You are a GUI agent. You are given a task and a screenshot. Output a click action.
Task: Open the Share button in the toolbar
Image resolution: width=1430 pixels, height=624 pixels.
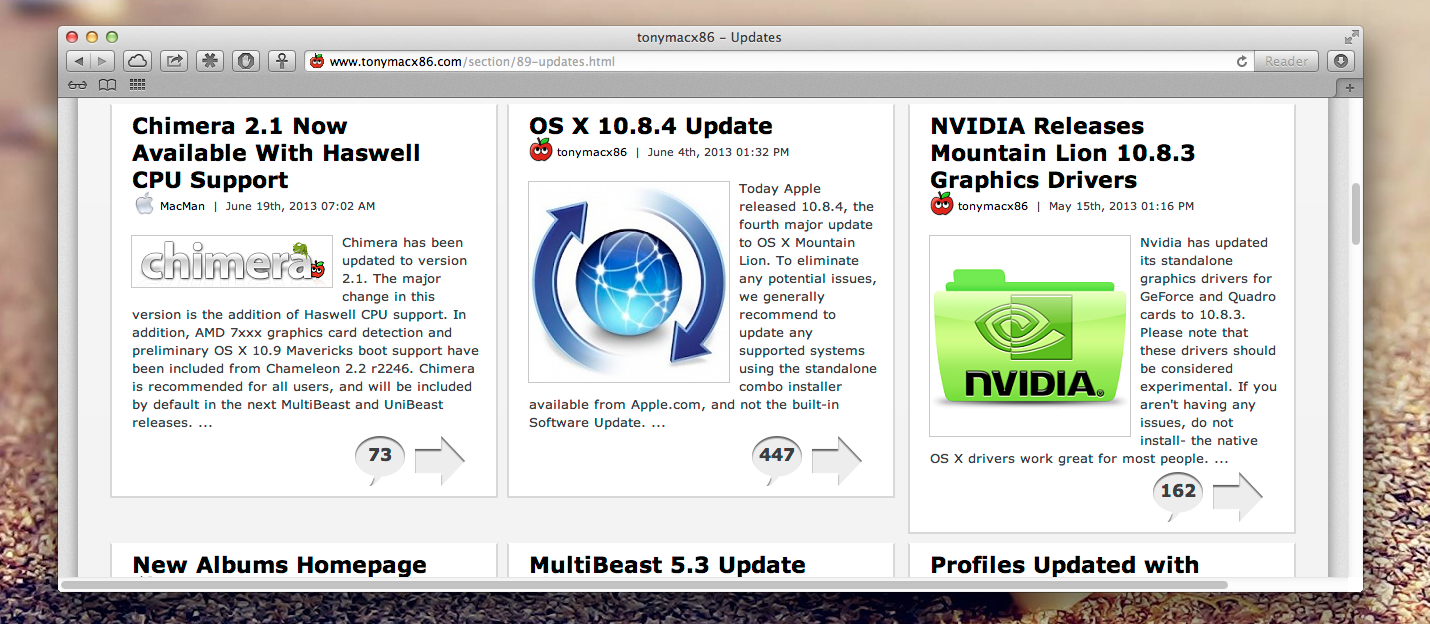coord(174,61)
